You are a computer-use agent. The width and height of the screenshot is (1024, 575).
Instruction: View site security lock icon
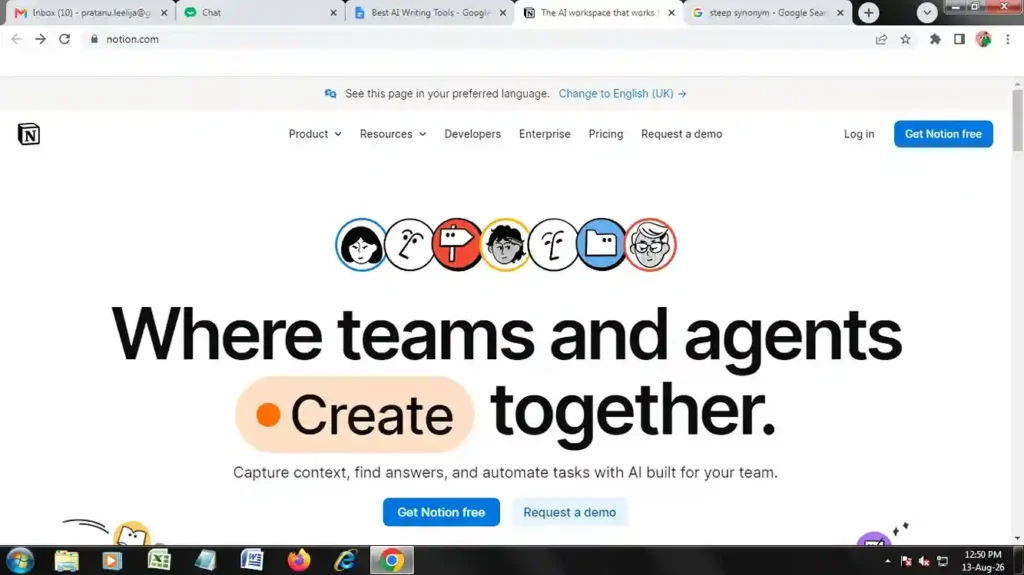point(94,39)
